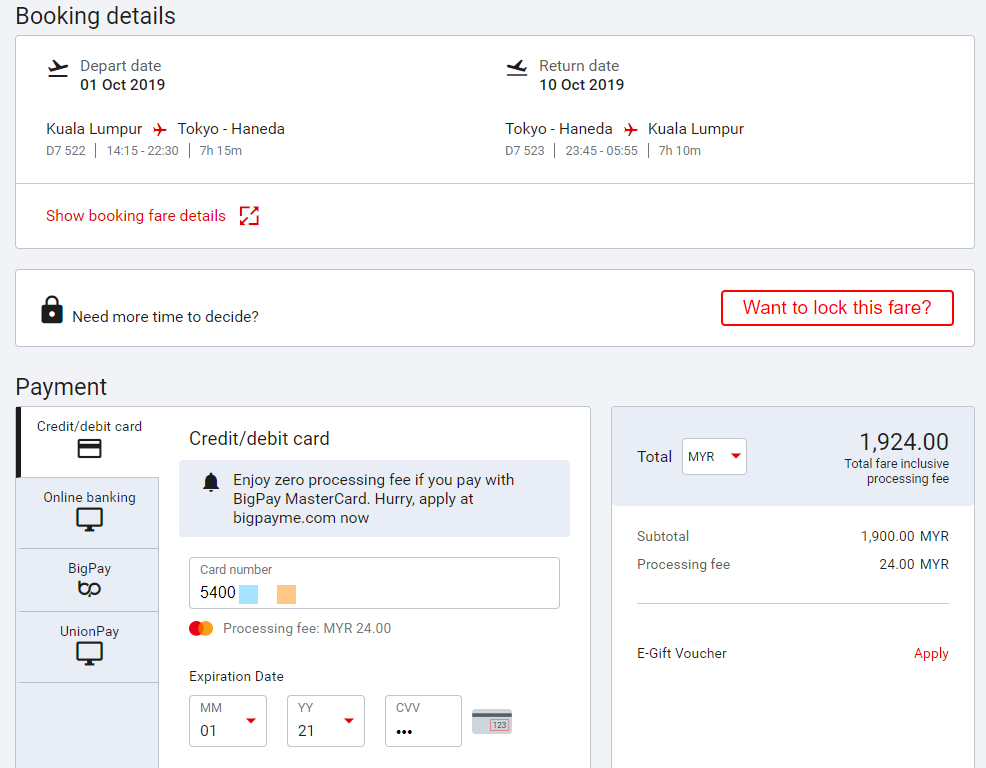Click the return landing plane icon
This screenshot has width=986, height=768.
pos(516,68)
